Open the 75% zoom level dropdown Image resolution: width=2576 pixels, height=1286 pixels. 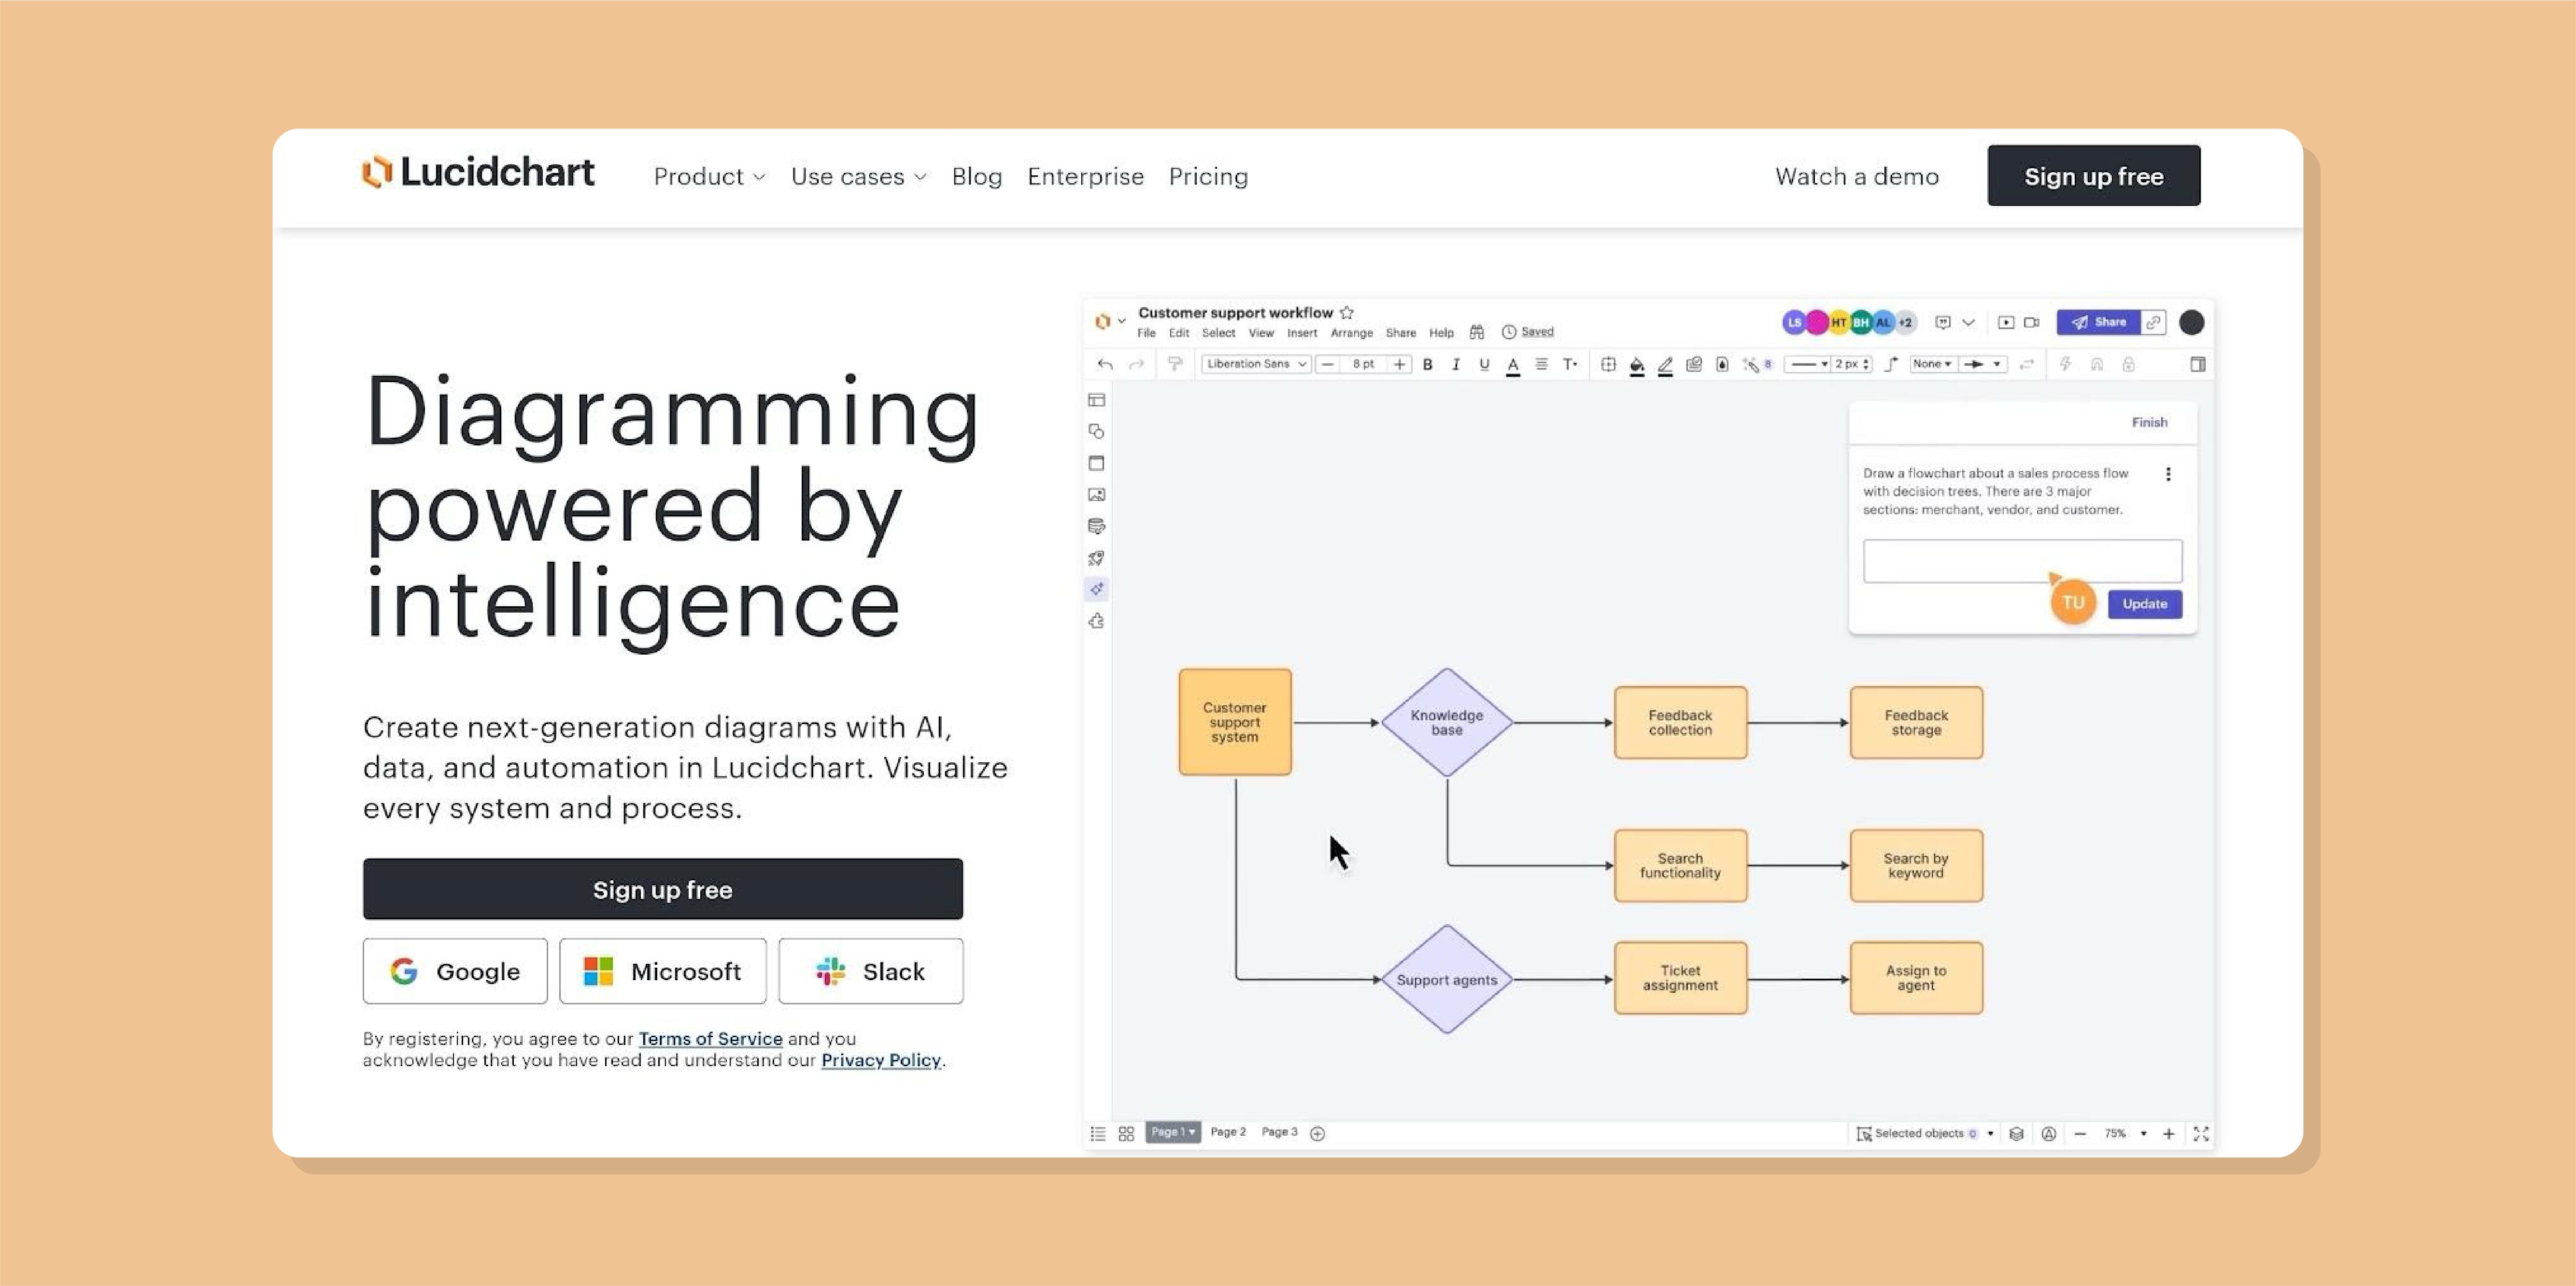[x=2125, y=1134]
